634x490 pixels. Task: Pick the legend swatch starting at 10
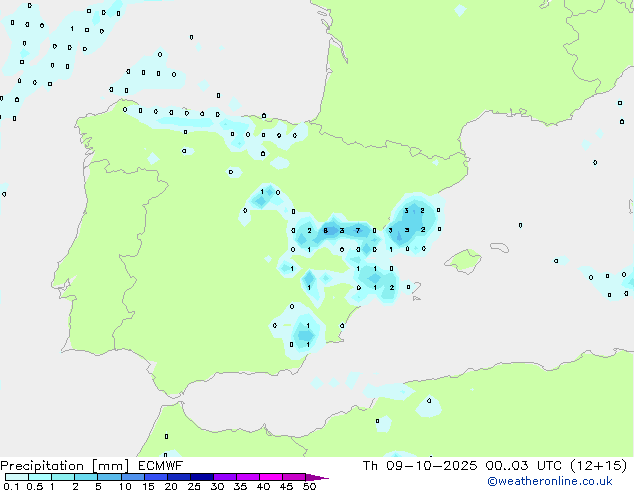tap(132, 477)
